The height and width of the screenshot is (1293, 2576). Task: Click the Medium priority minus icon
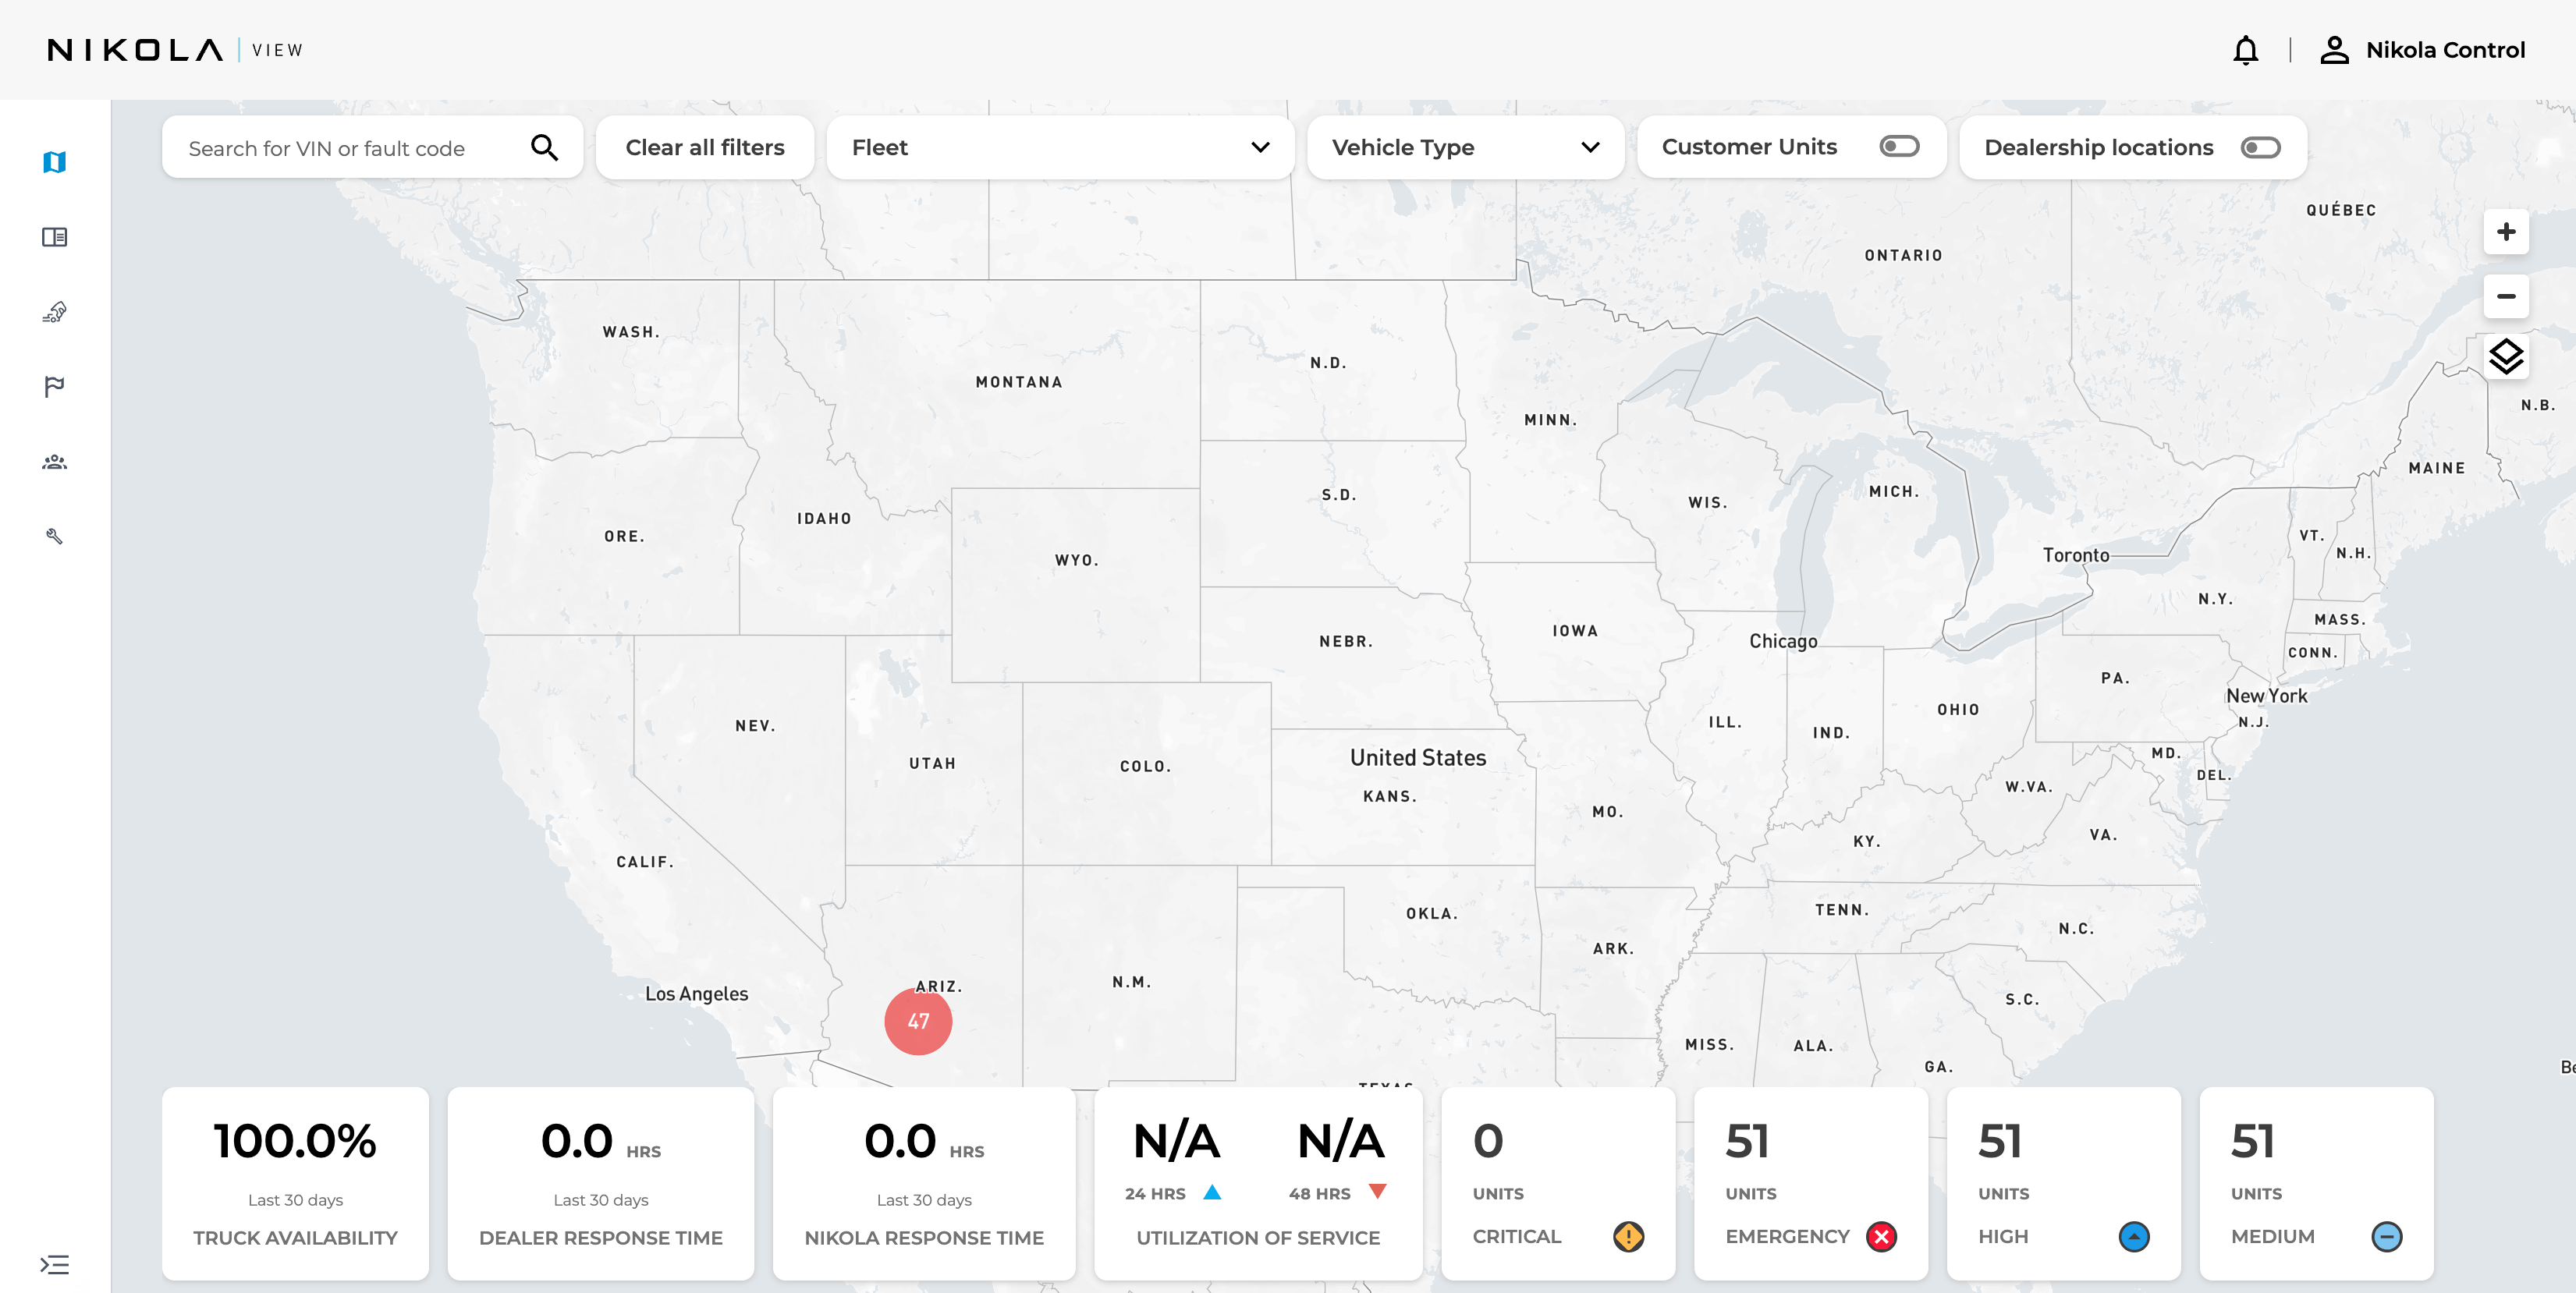point(2387,1237)
